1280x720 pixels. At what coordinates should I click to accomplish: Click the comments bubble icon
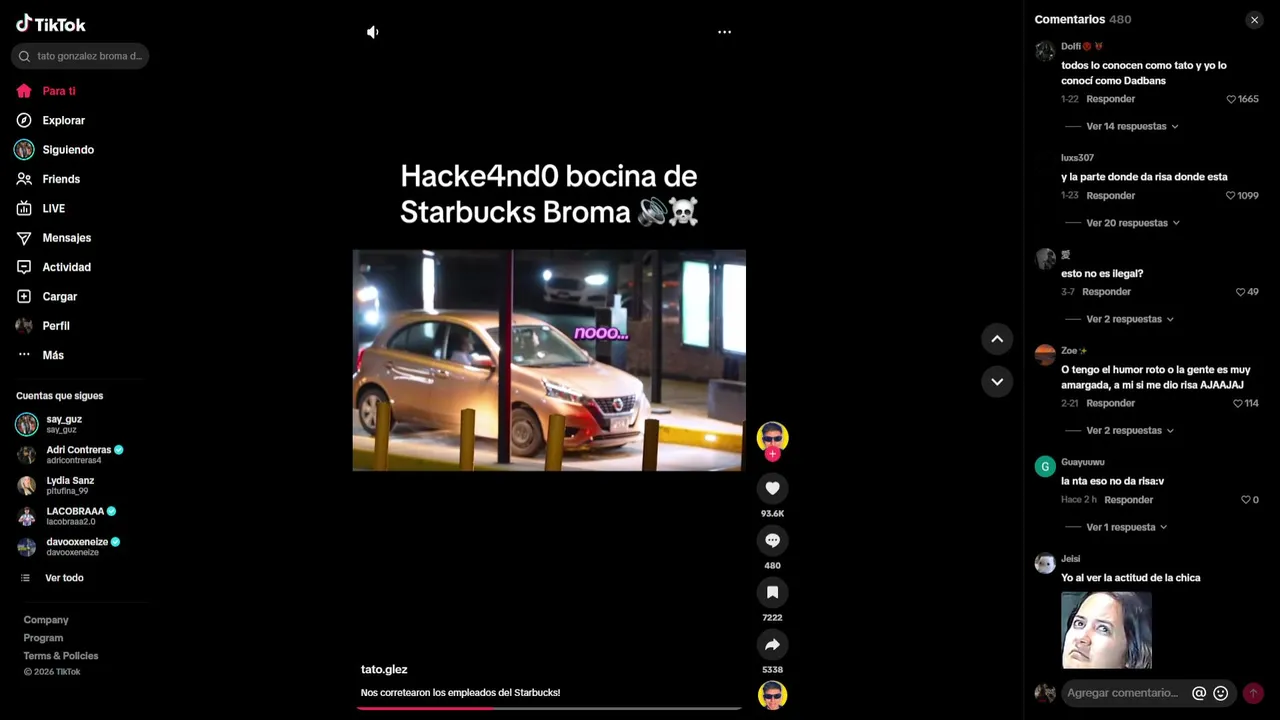point(772,540)
